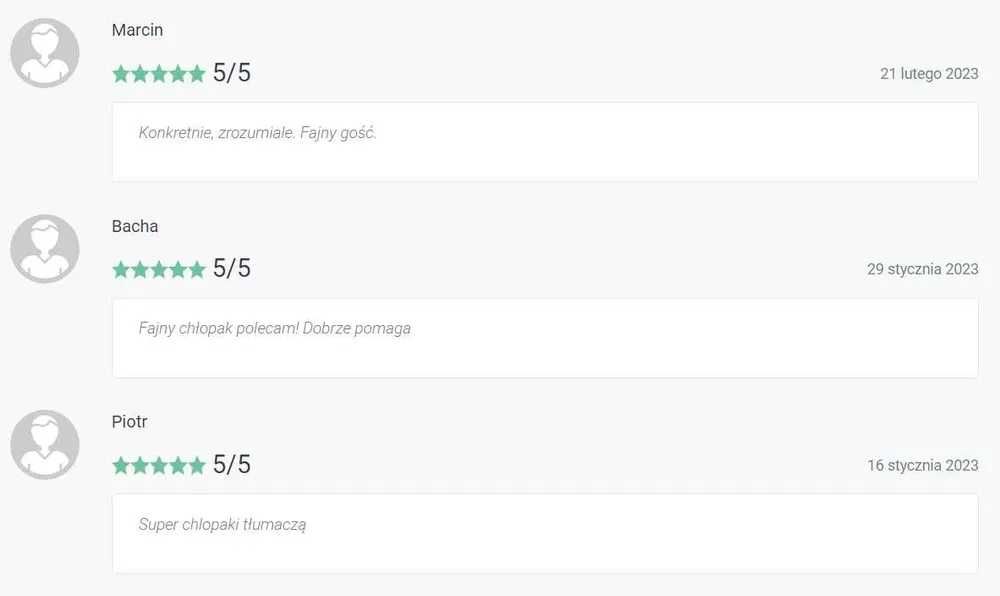Click the review text "Konkretnie, zrozumiale. Fajny gość."
This screenshot has width=1000, height=596.
tap(257, 132)
